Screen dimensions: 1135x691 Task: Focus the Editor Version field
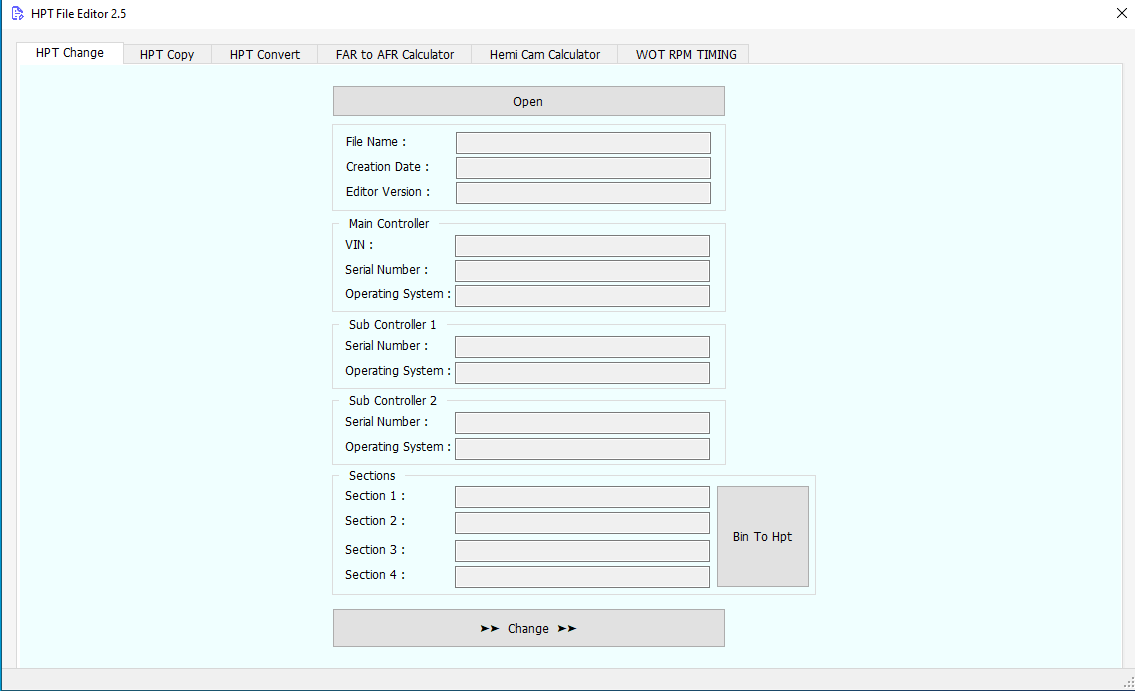coord(583,192)
